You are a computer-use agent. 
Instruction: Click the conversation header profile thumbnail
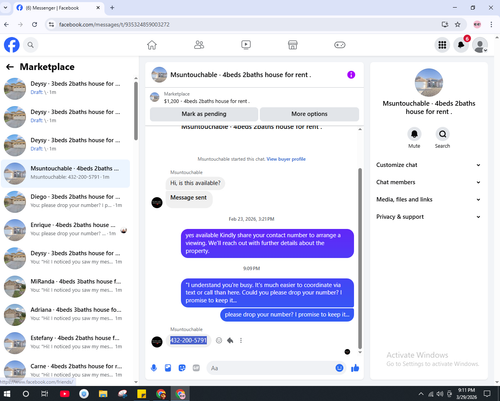pyautogui.click(x=159, y=75)
